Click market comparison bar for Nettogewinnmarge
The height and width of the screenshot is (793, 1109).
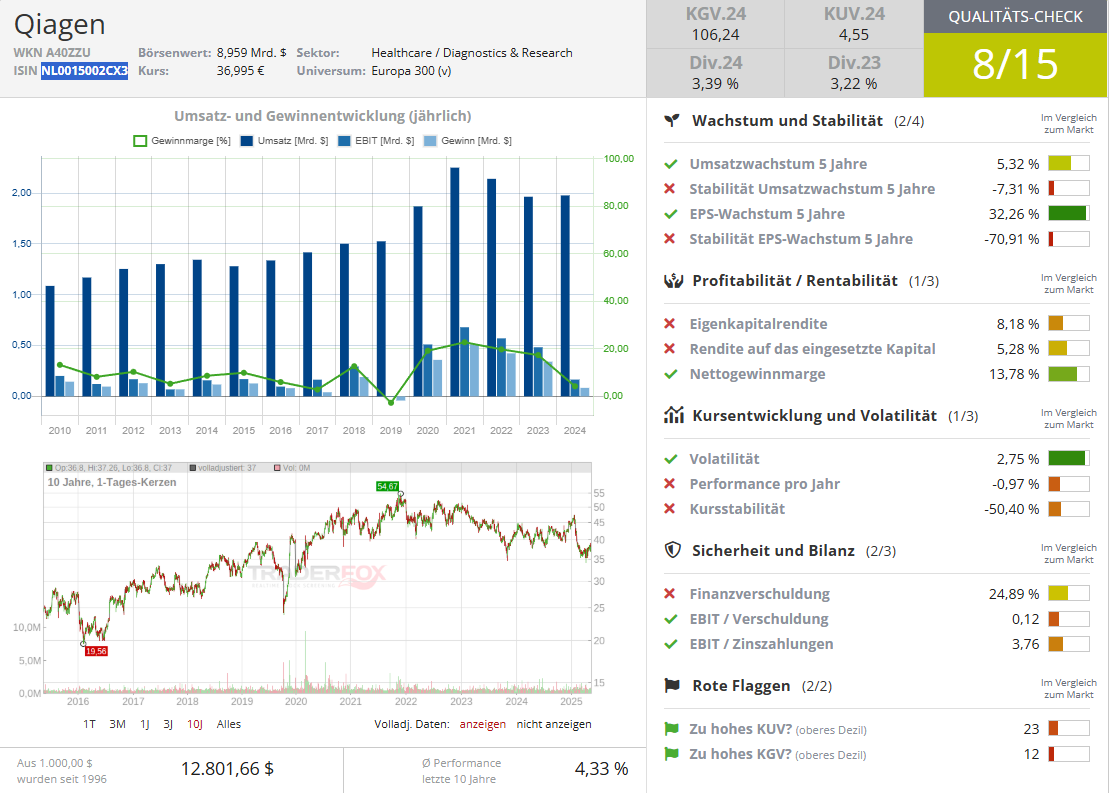(1069, 374)
